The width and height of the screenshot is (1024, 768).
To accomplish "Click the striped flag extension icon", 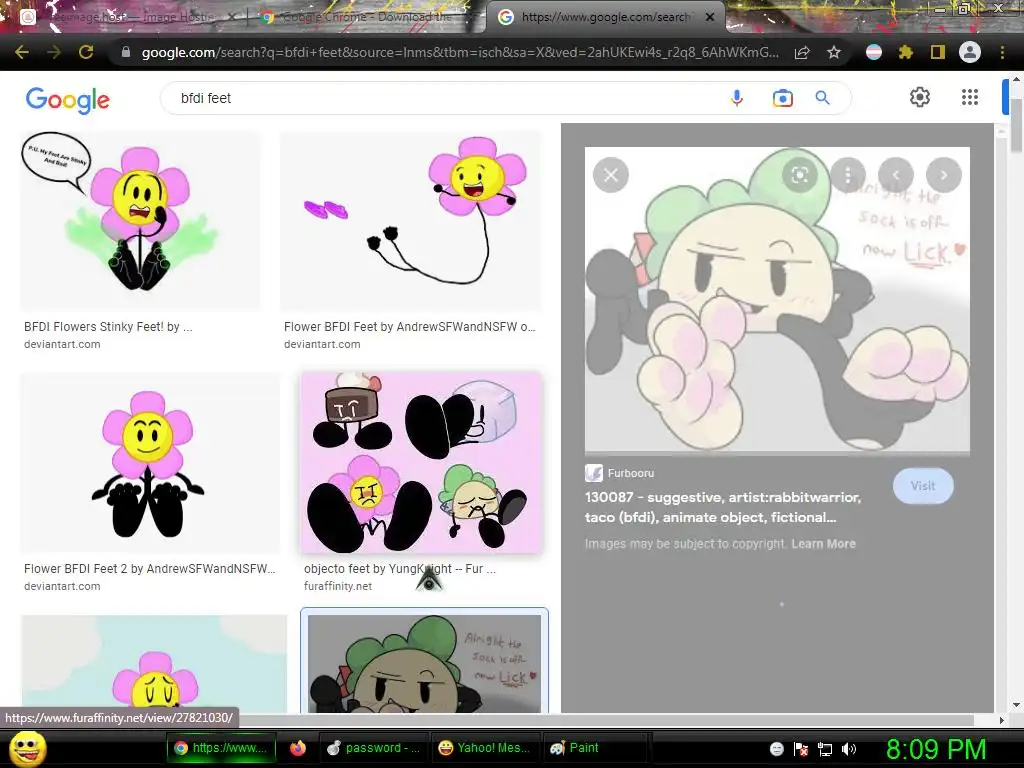I will point(874,52).
